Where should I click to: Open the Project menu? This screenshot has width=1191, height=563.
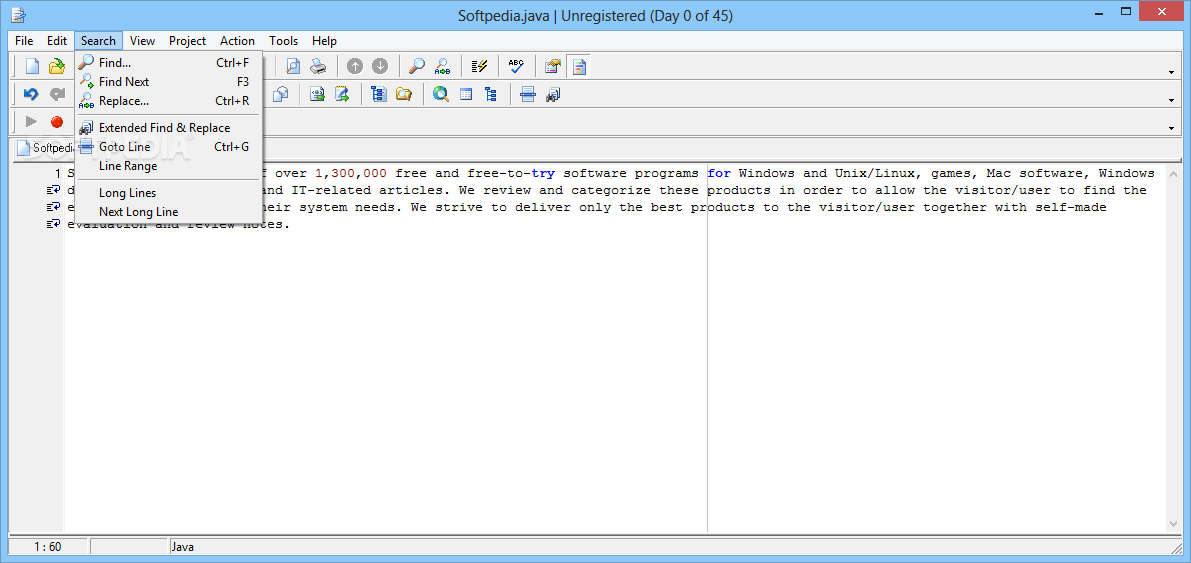(x=188, y=41)
